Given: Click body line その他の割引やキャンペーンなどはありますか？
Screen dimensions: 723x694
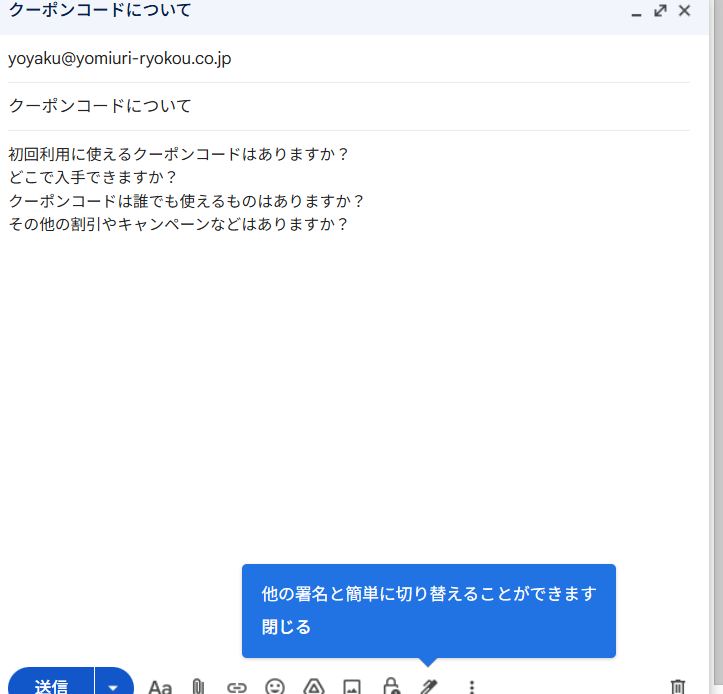Looking at the screenshot, I should [178, 225].
